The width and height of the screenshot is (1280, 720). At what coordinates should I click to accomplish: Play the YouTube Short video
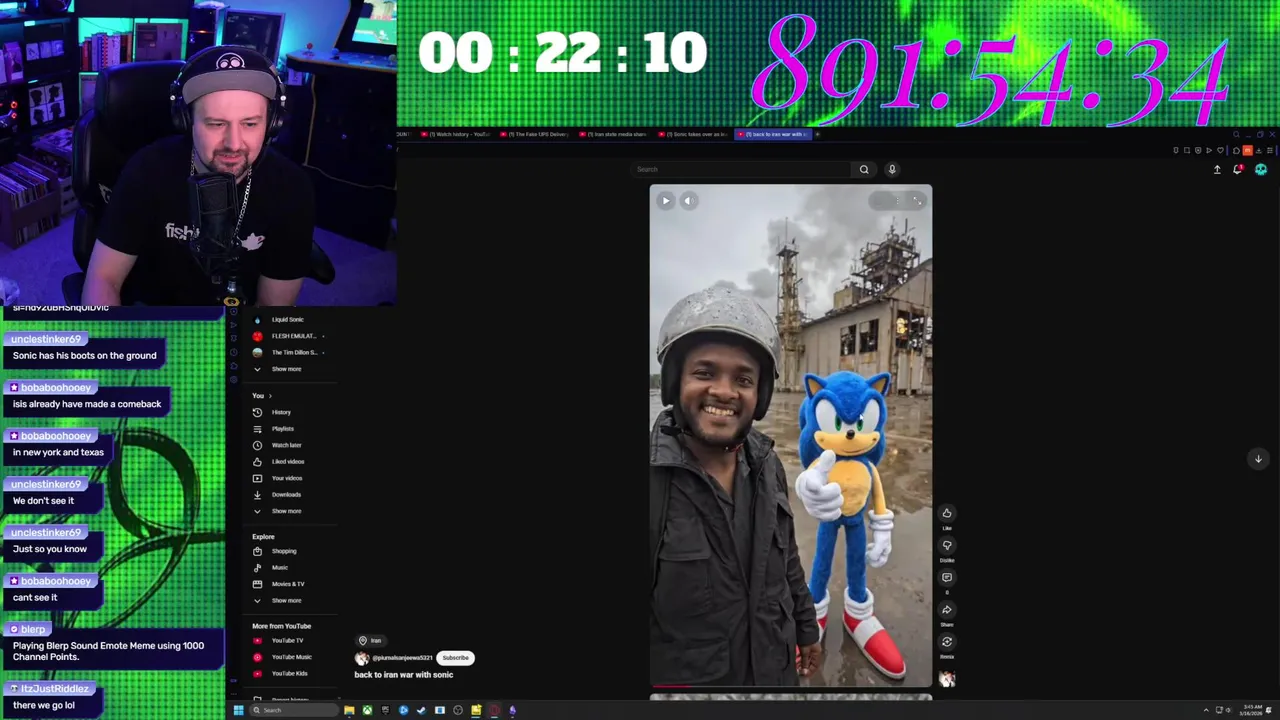click(665, 201)
